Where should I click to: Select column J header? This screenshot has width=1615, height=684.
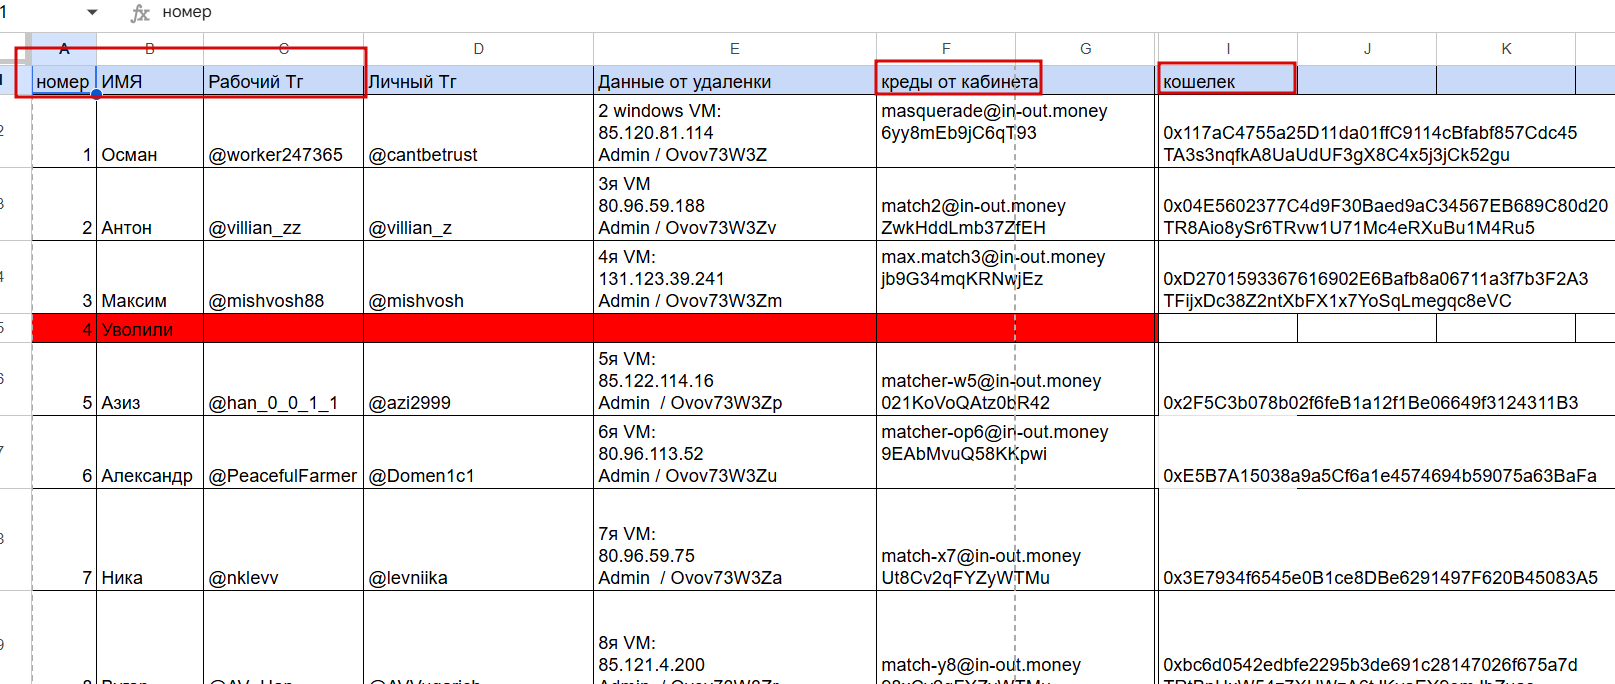tap(1367, 49)
